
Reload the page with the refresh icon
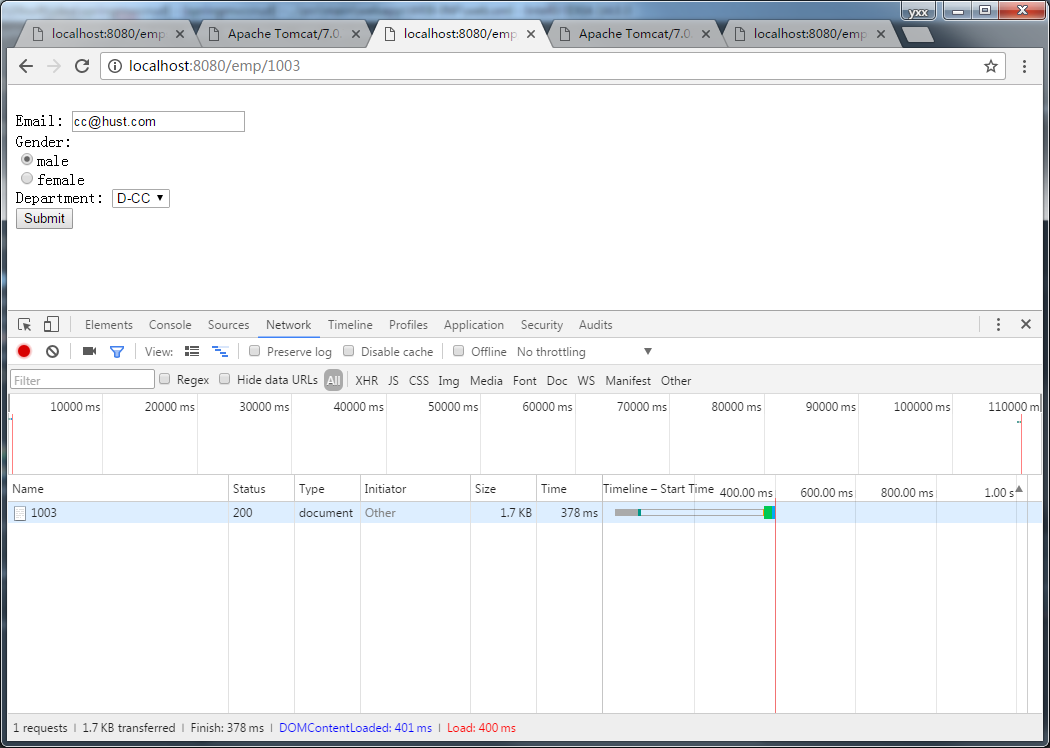coord(82,66)
